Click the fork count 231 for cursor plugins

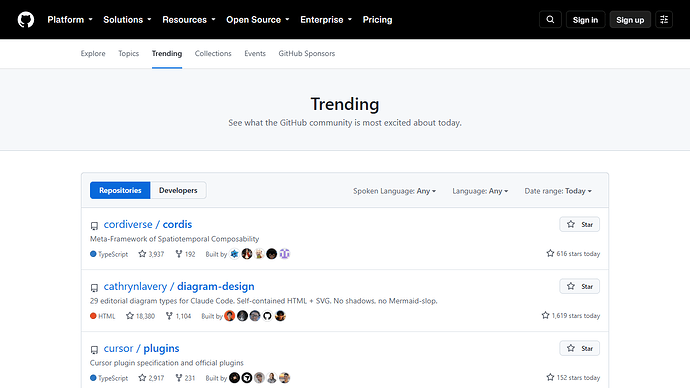pyautogui.click(x=185, y=378)
